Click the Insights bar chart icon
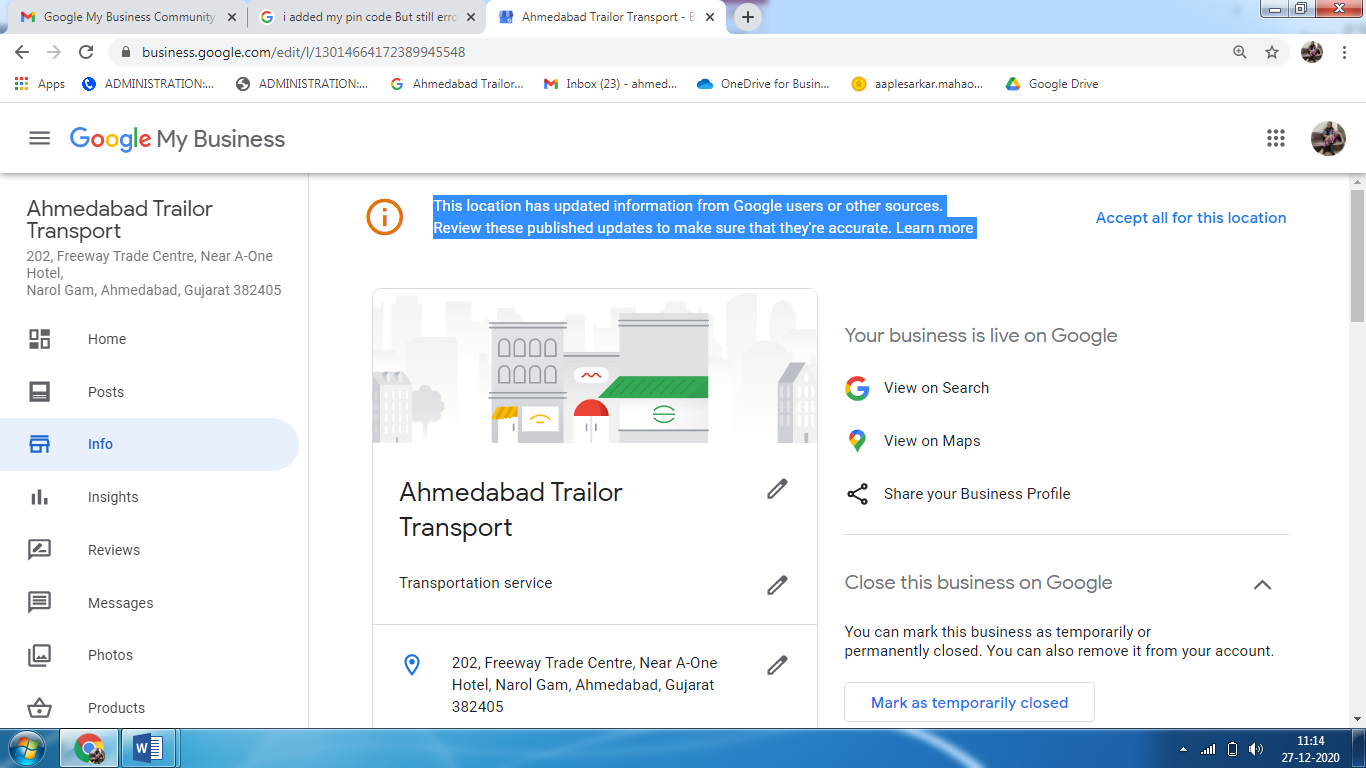This screenshot has height=768, width=1366. pyautogui.click(x=39, y=497)
